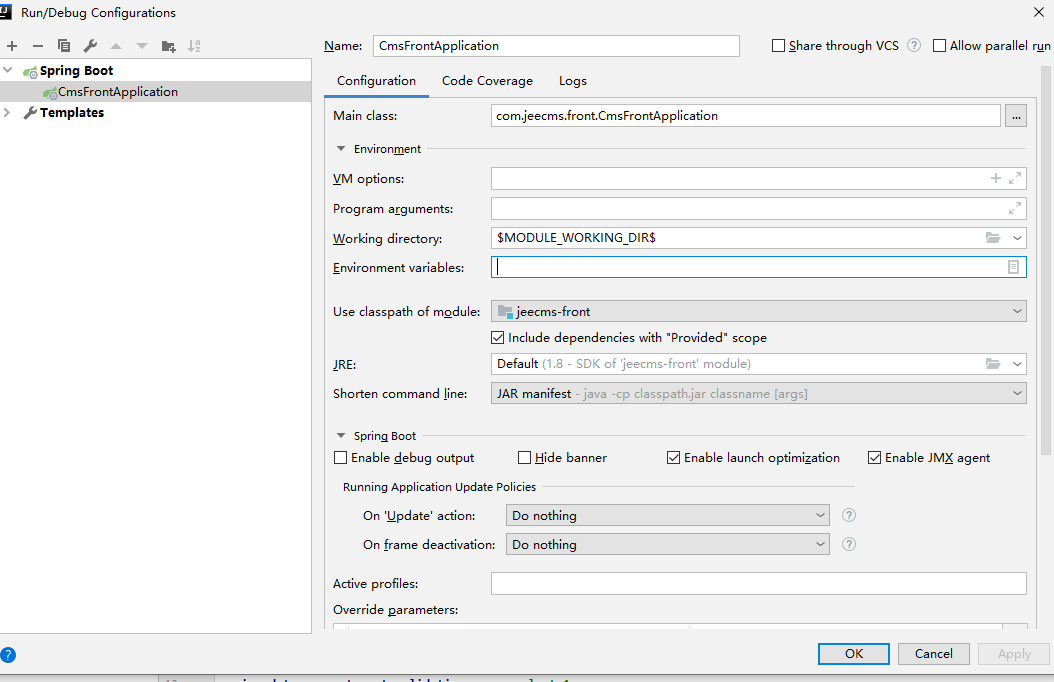Click the sort configurations alphabetically icon
1054x682 pixels.
click(x=194, y=46)
